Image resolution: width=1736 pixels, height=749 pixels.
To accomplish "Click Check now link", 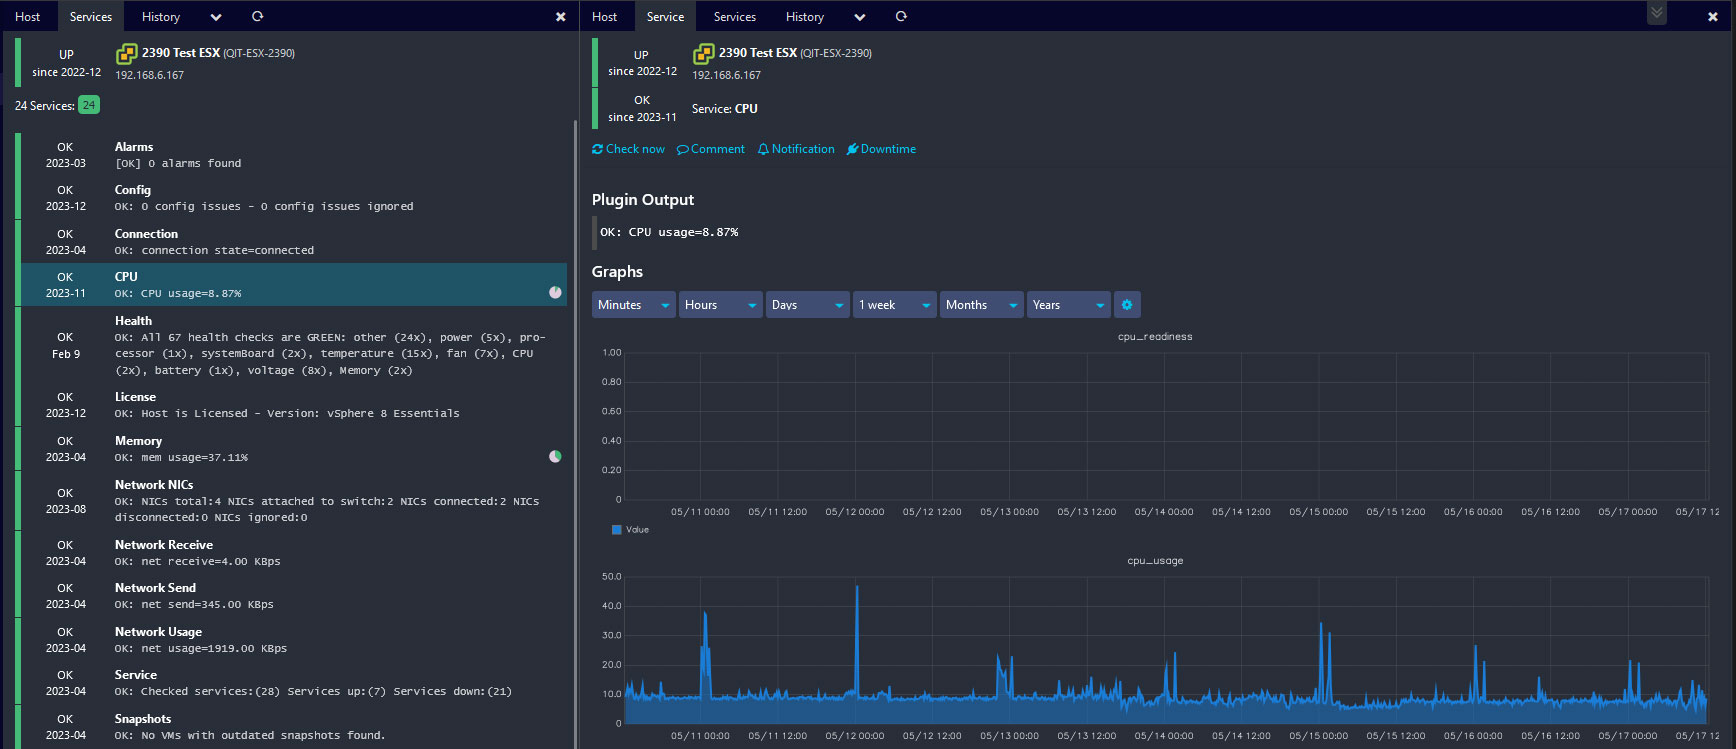I will [x=628, y=149].
